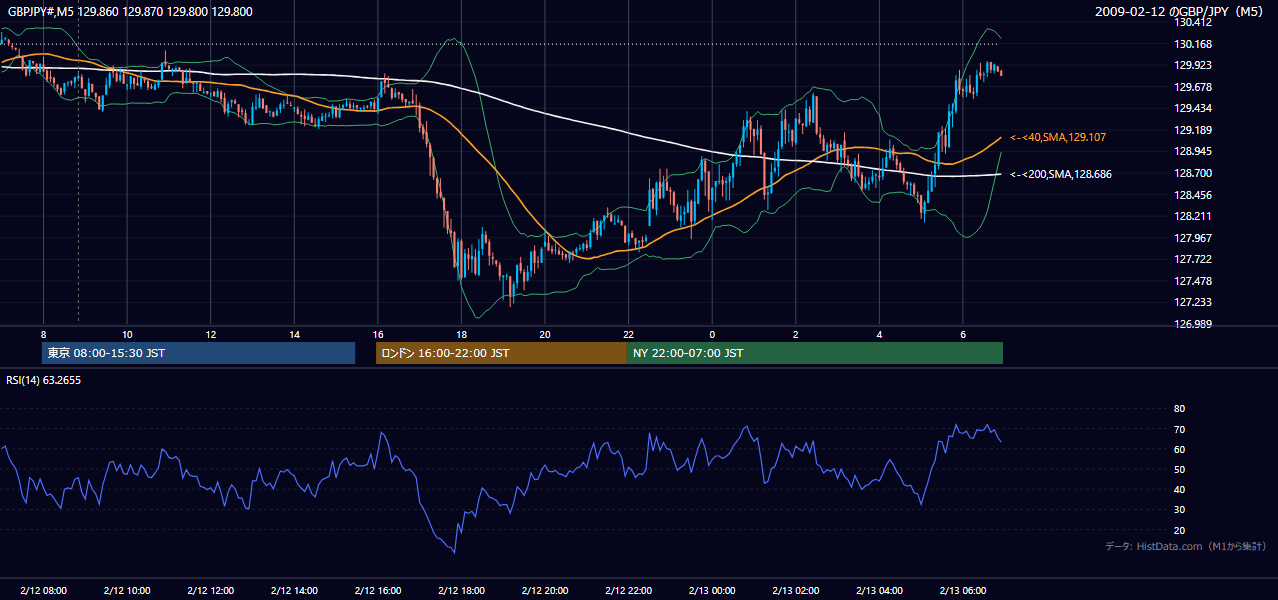Image resolution: width=1278 pixels, height=600 pixels.
Task: Click the 2/12 14:00 time label
Action: (x=294, y=590)
